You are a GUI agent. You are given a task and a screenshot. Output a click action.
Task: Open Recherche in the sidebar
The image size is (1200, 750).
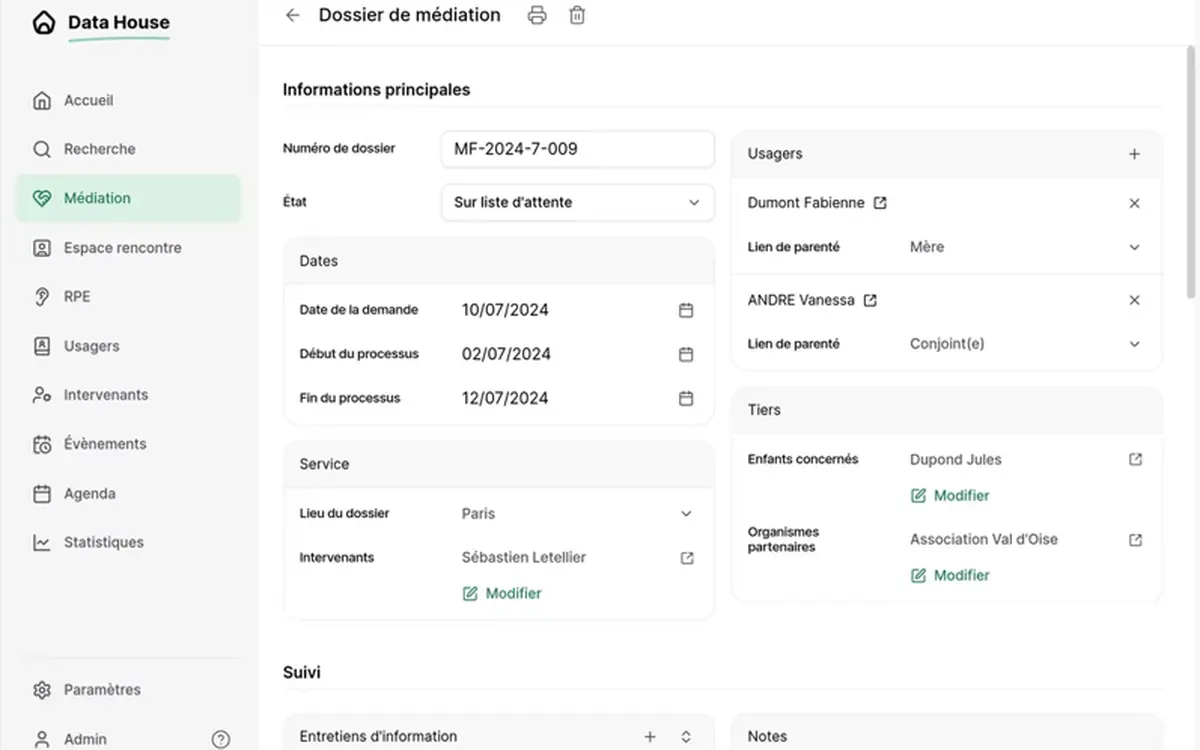coord(128,149)
